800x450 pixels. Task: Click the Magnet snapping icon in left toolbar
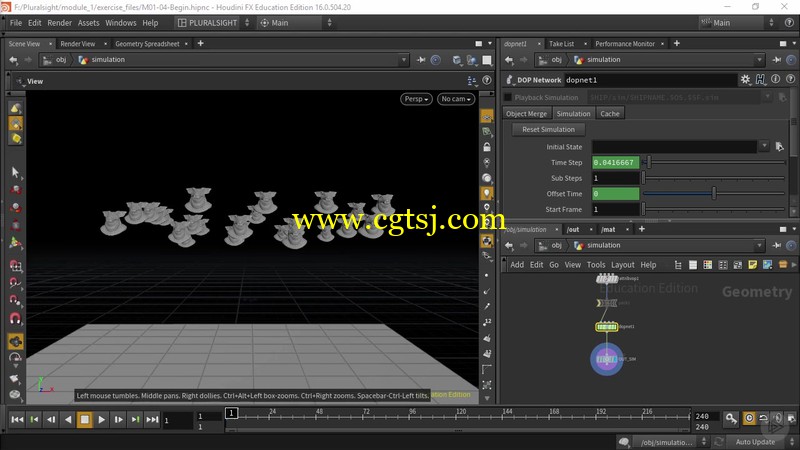coord(15,319)
